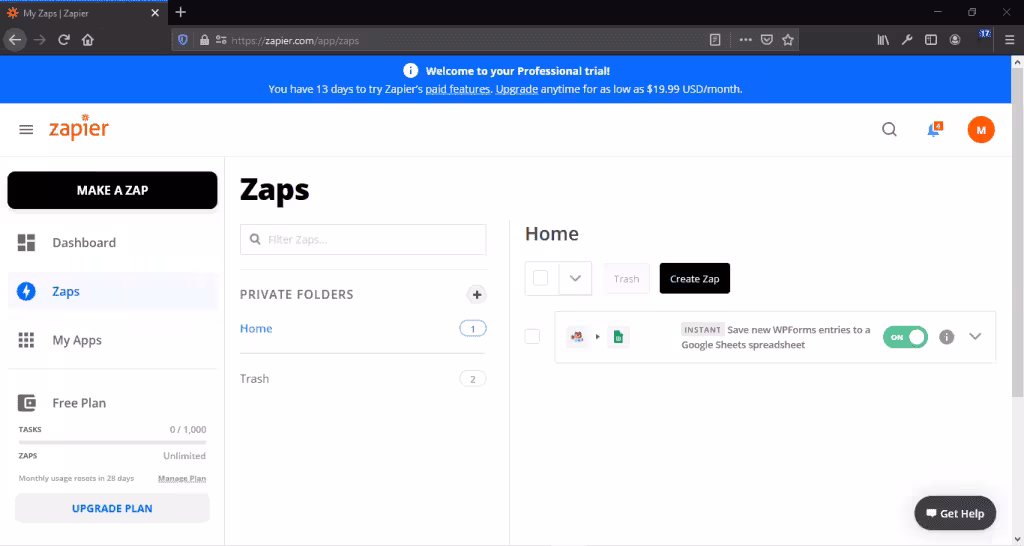This screenshot has height=546, width=1024.
Task: Click the info icon in the trial banner
Action: pyautogui.click(x=410, y=71)
